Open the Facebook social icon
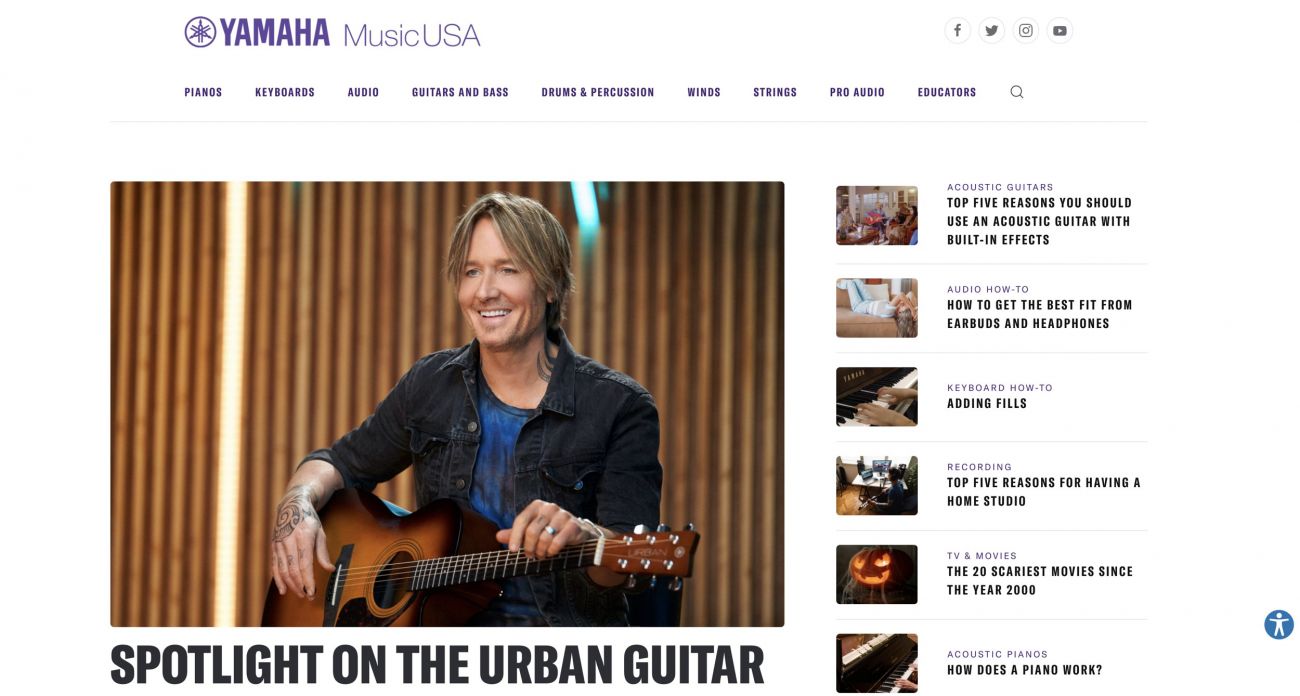The width and height of the screenshot is (1300, 696). coord(957,30)
